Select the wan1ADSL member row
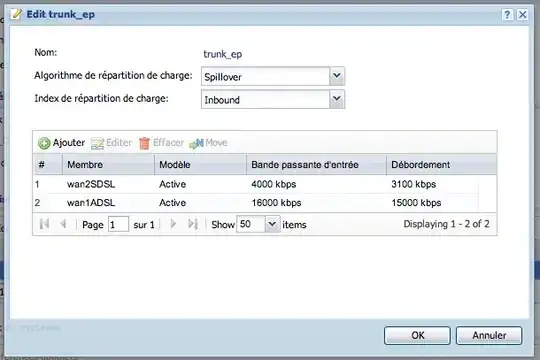The image size is (540, 360). (x=264, y=203)
